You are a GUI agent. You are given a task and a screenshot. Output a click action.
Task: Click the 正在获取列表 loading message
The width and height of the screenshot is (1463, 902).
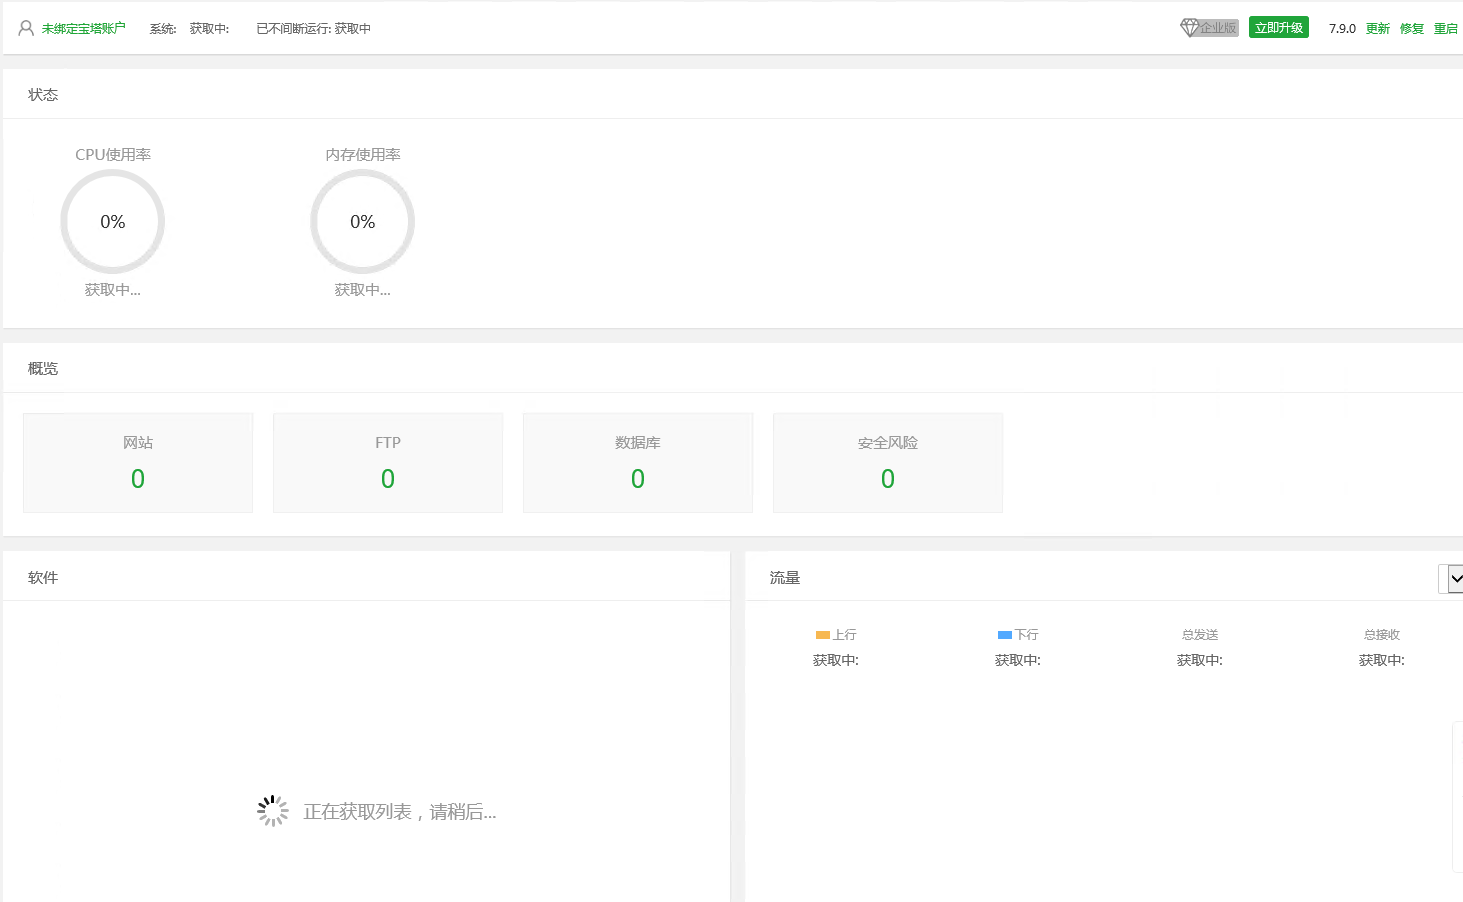[400, 812]
